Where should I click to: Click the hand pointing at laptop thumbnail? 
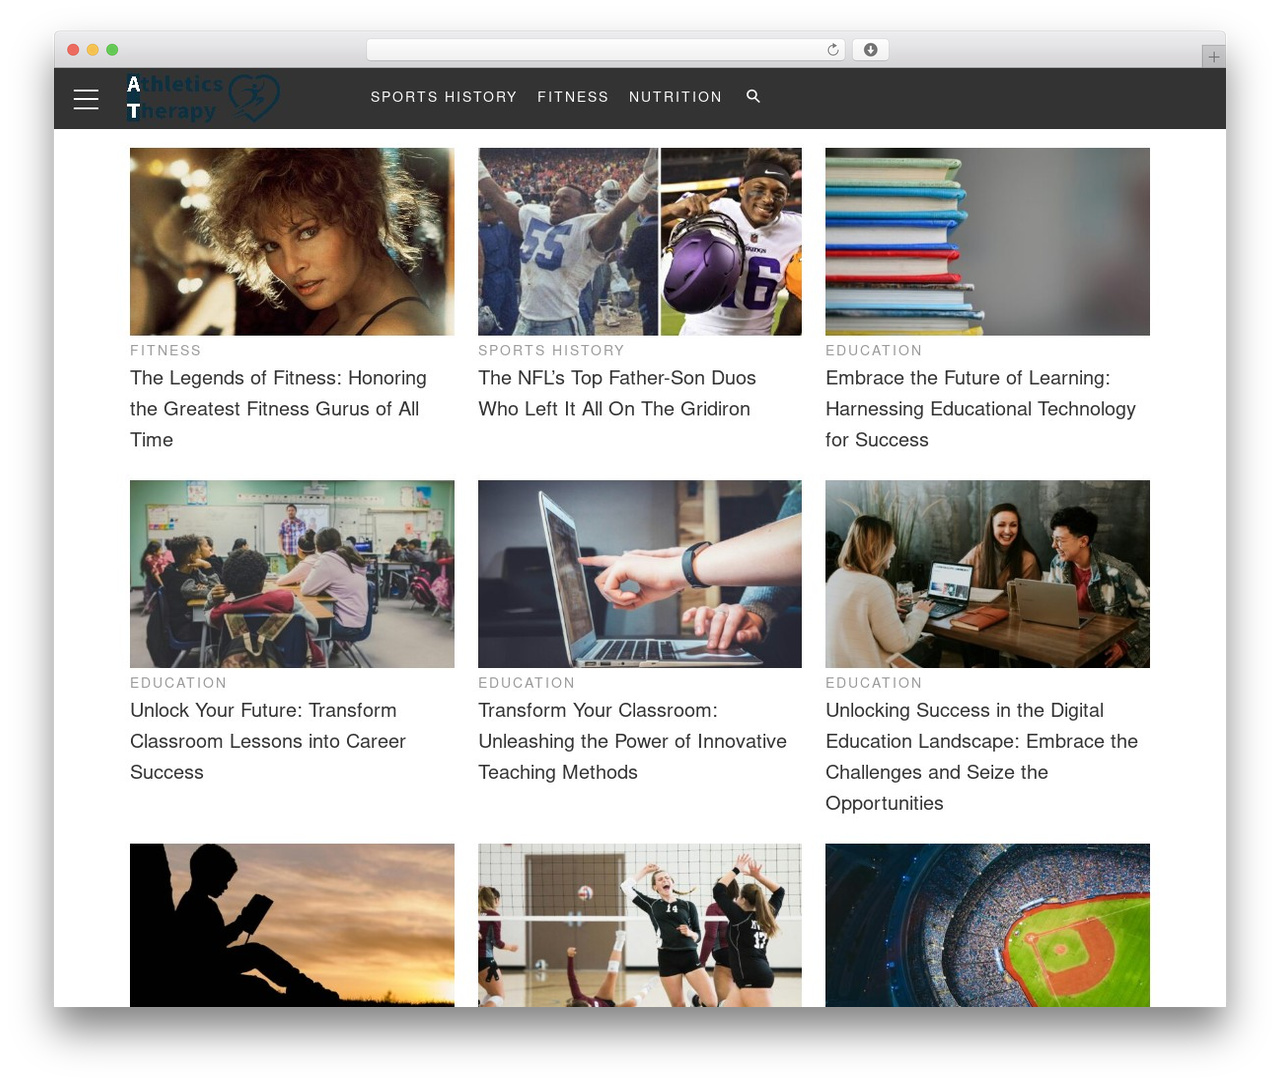[640, 574]
